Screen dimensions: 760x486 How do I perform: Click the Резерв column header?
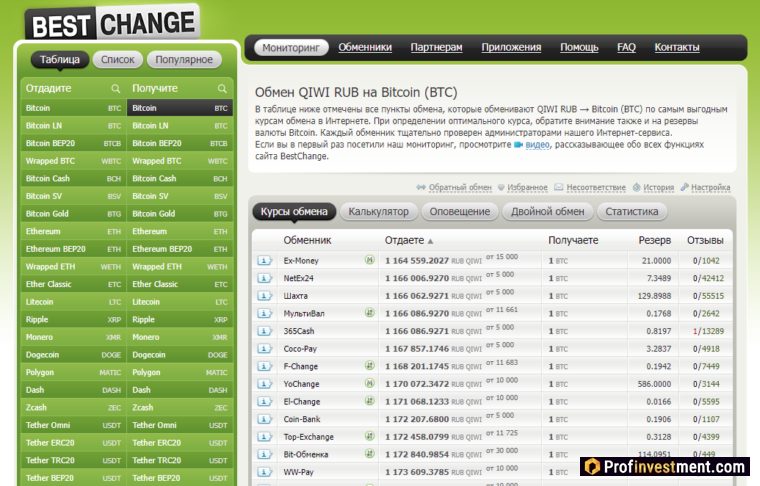point(655,240)
